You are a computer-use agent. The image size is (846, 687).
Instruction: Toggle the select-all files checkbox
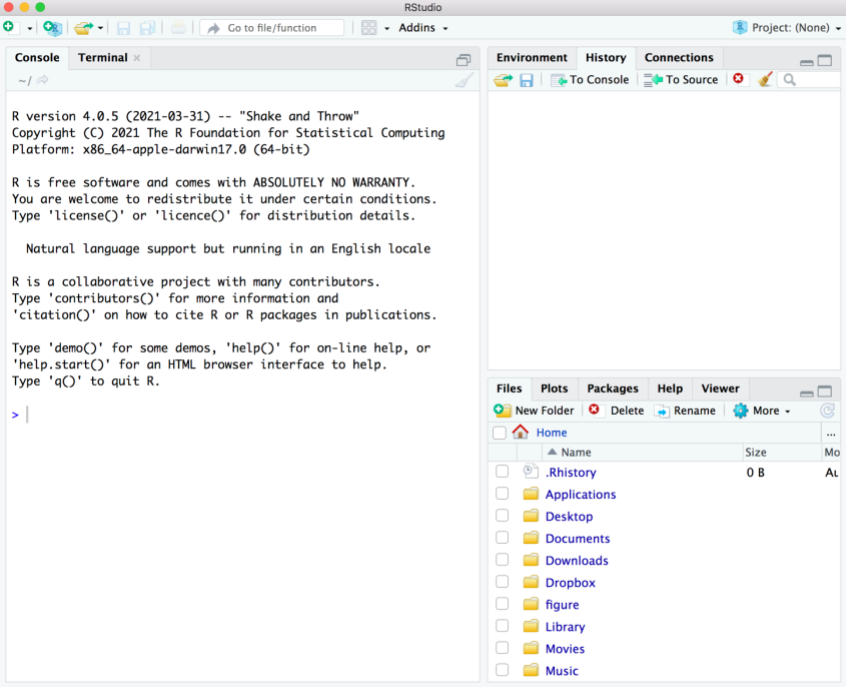point(500,433)
